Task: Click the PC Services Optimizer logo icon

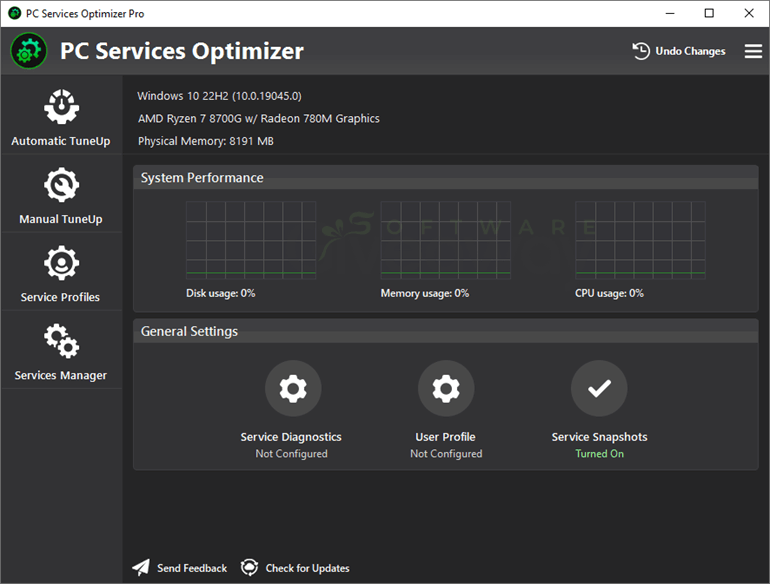Action: click(x=29, y=51)
